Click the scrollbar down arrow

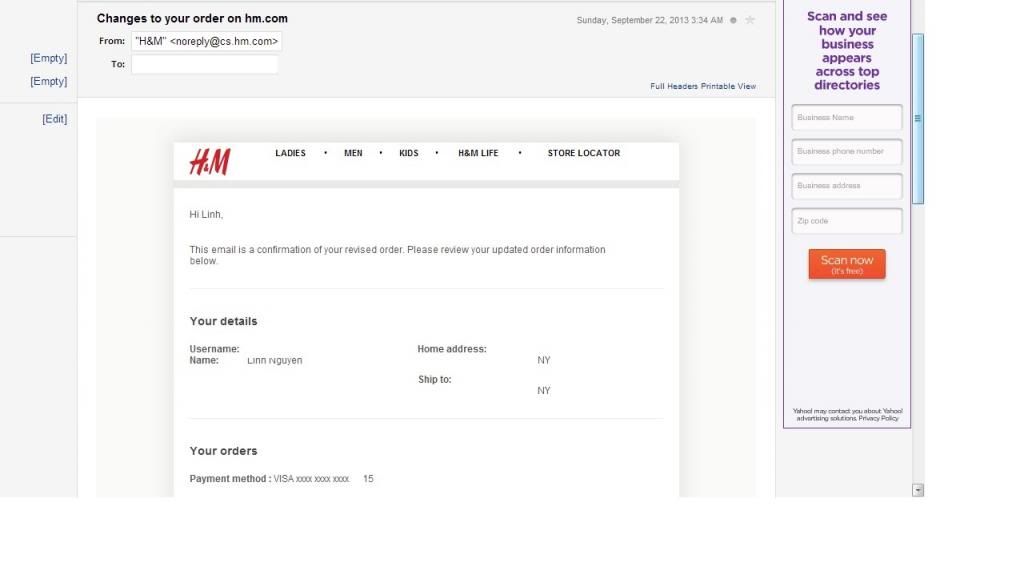point(918,490)
